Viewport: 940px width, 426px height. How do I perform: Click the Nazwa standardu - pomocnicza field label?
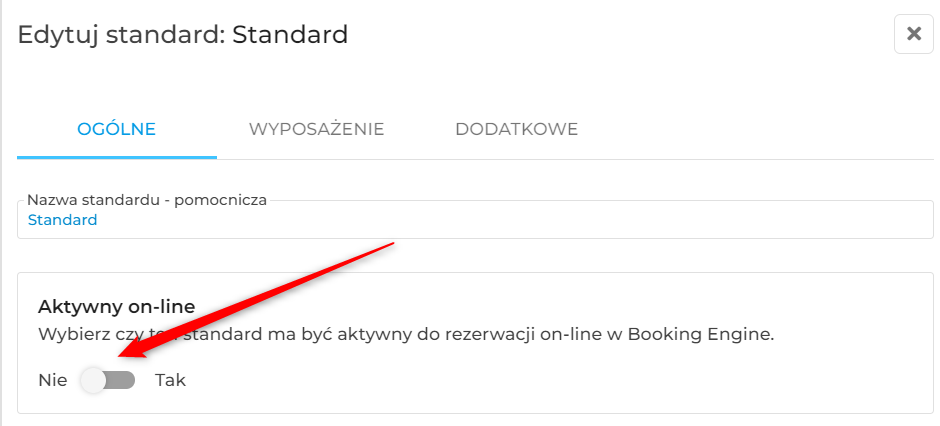(147, 200)
